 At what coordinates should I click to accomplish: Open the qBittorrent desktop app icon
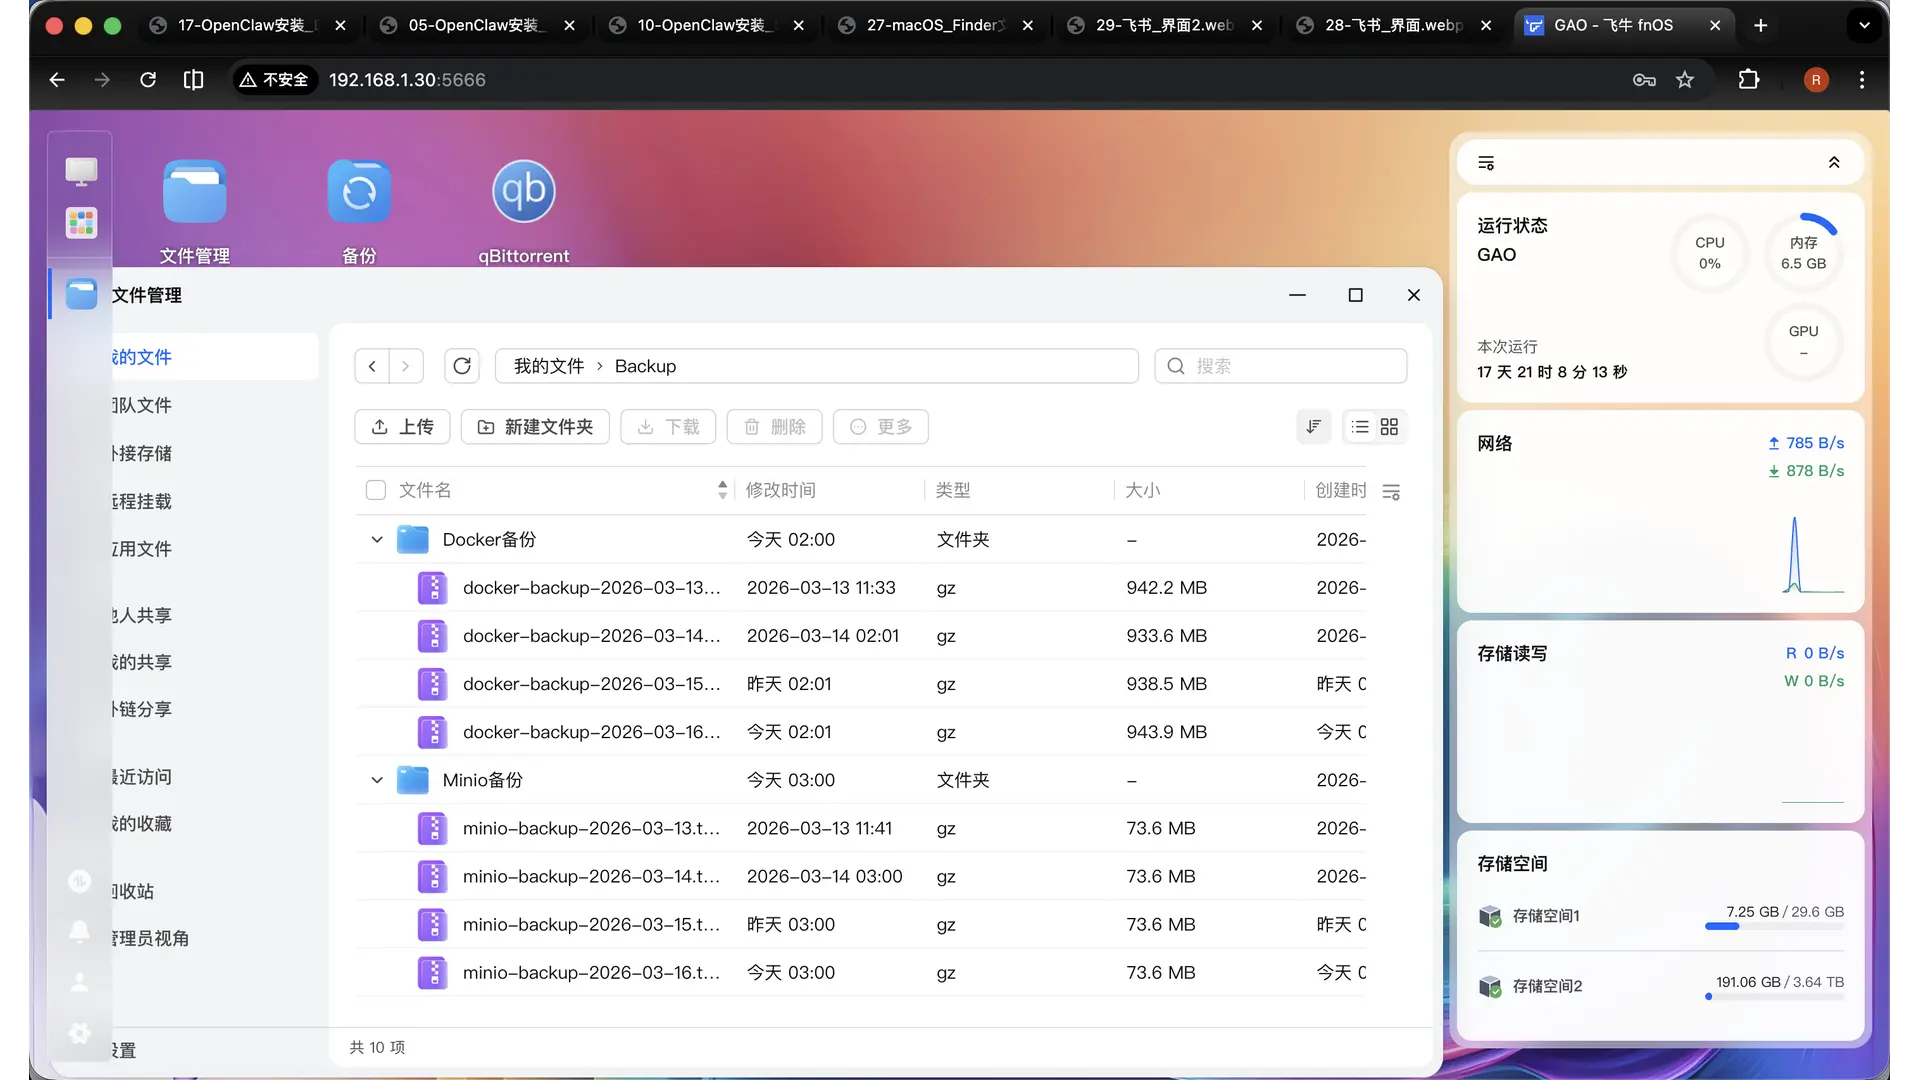523,191
